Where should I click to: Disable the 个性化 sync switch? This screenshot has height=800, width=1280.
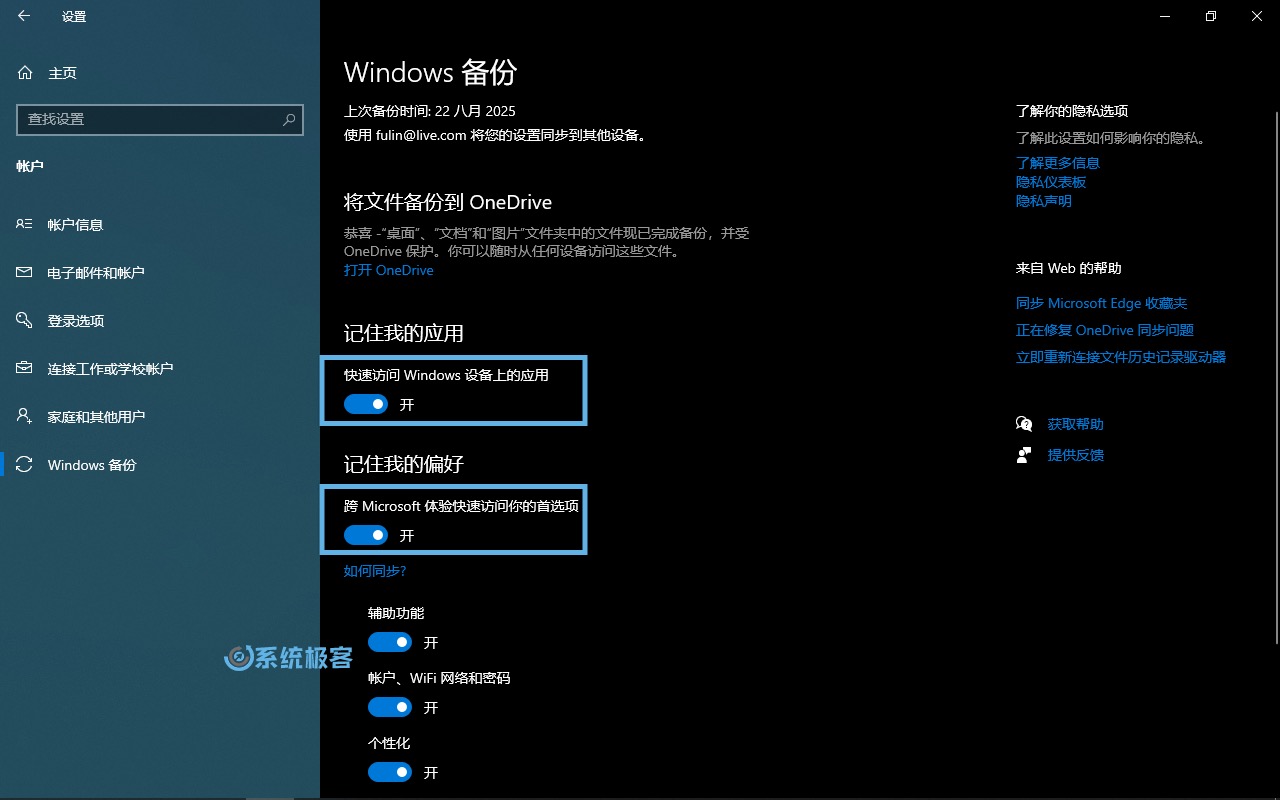pos(390,772)
